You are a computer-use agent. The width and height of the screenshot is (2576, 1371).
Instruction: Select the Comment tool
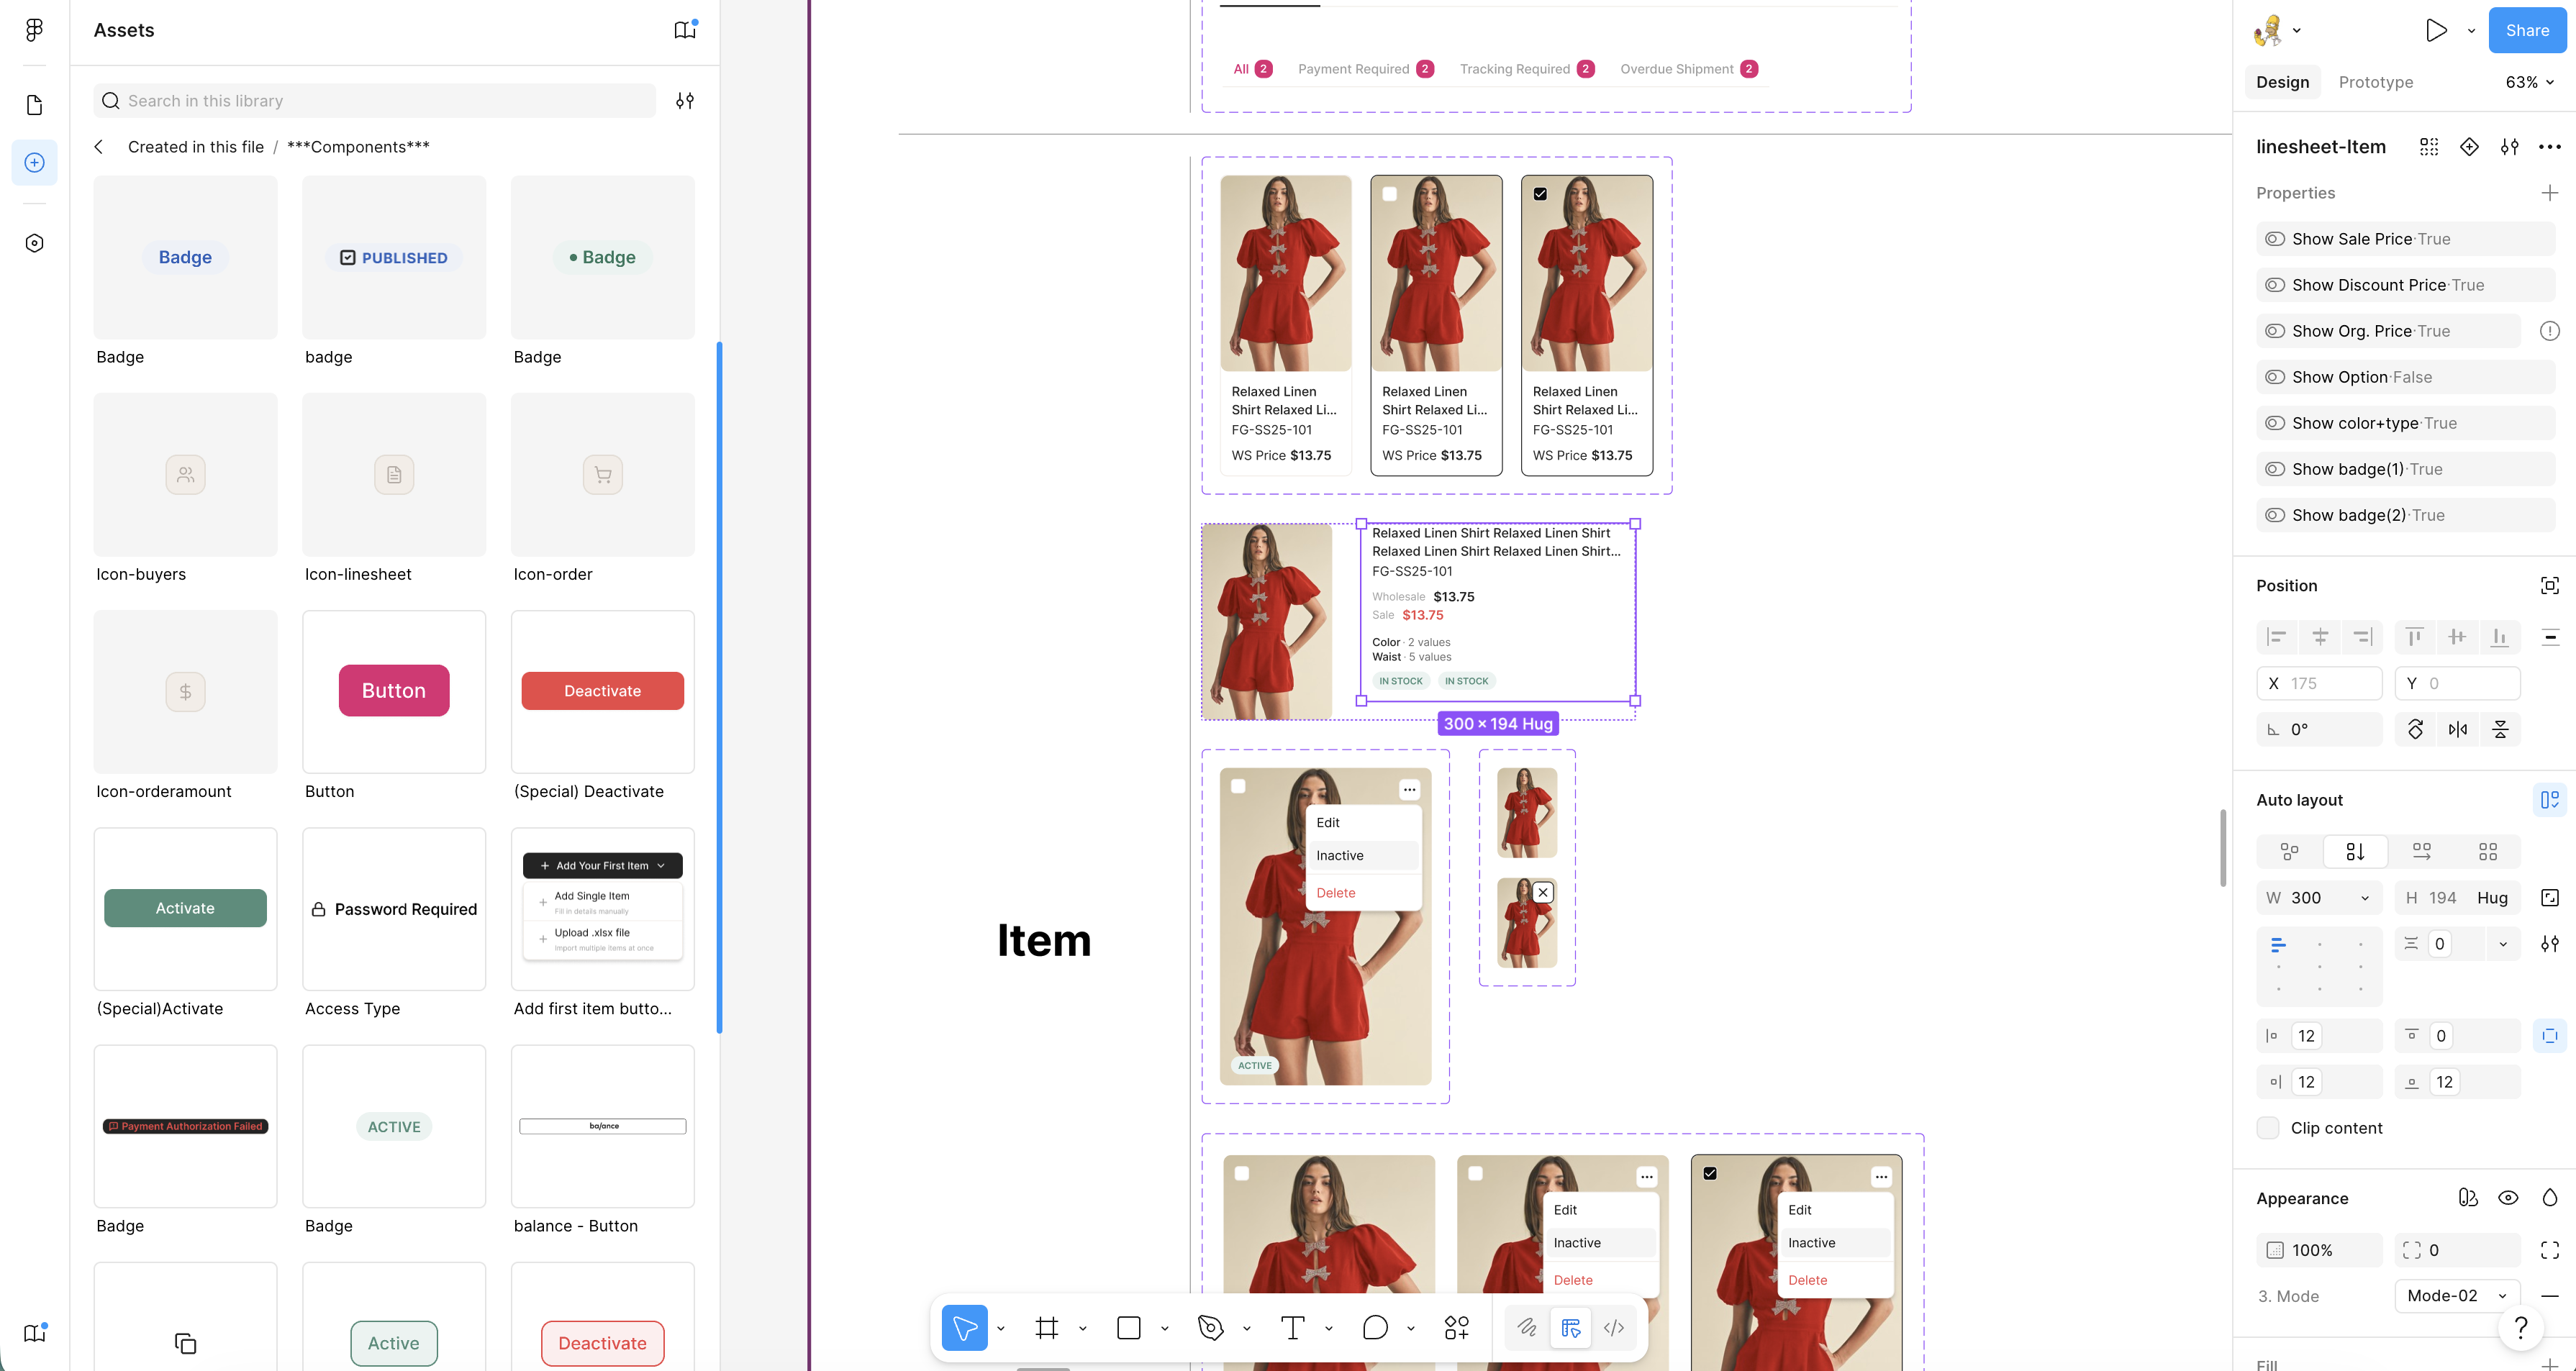1375,1327
